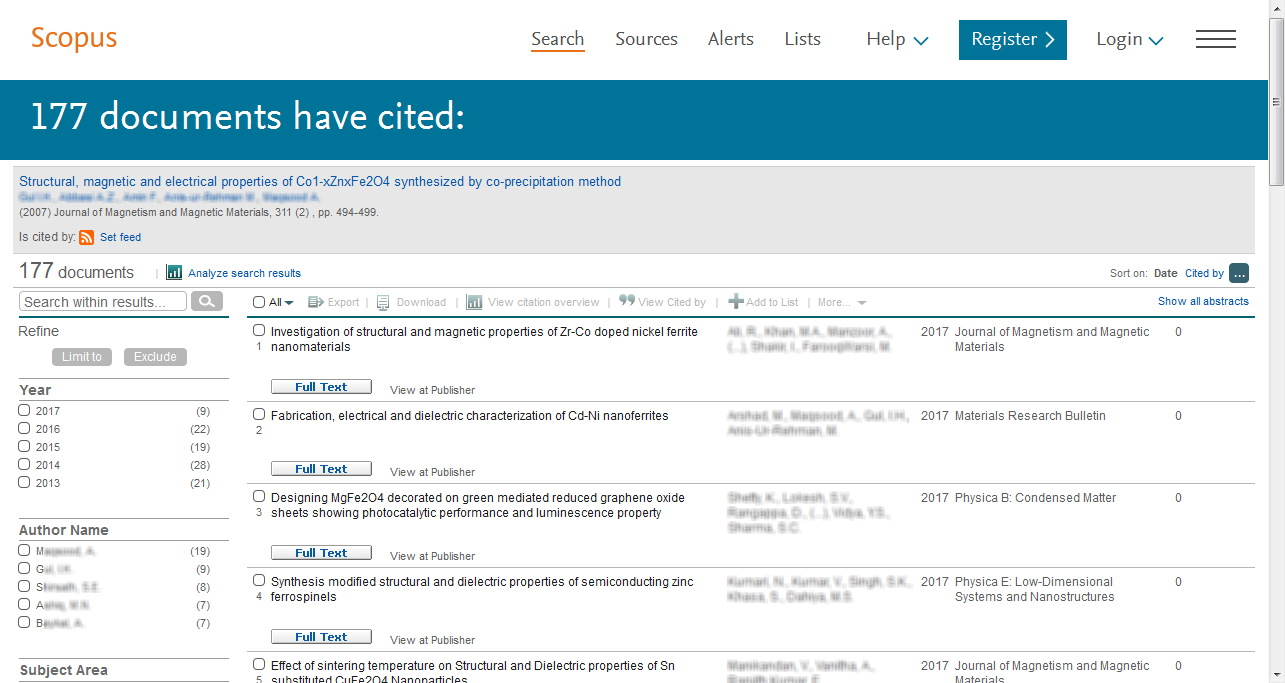Expand the More options dropdown
The image size is (1285, 683).
pos(841,302)
